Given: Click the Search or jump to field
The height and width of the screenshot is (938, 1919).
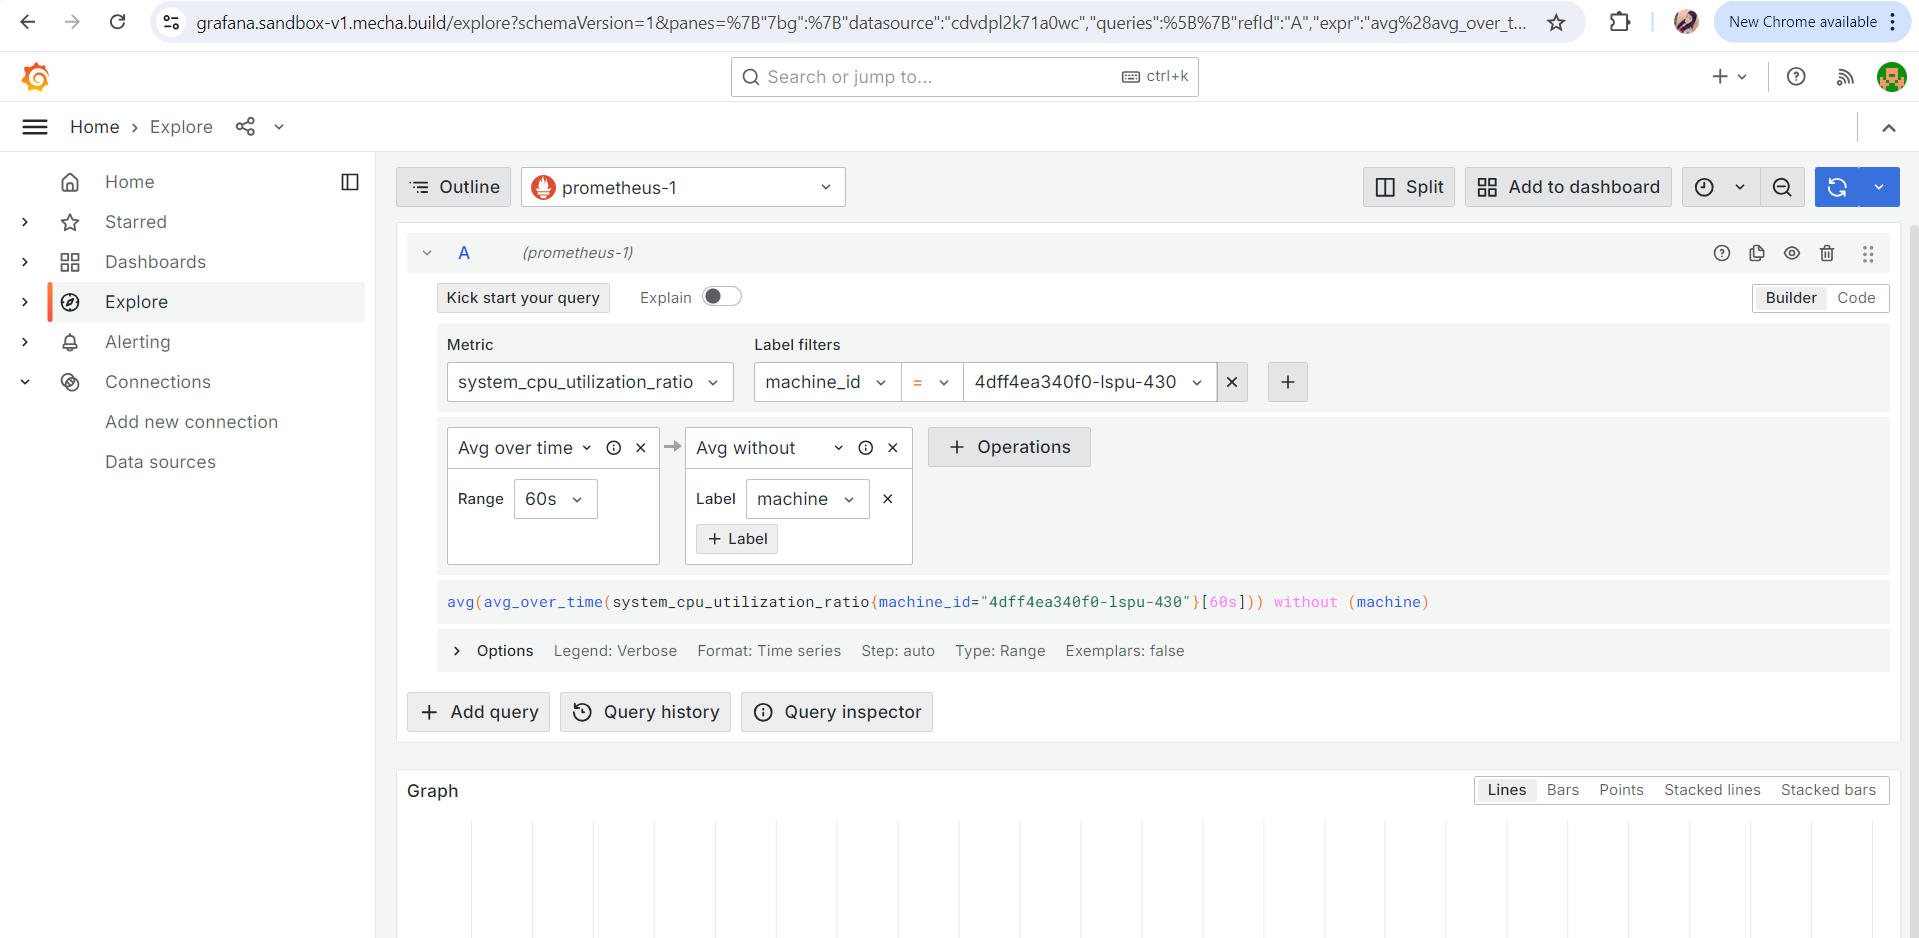Looking at the screenshot, I should click(940, 77).
